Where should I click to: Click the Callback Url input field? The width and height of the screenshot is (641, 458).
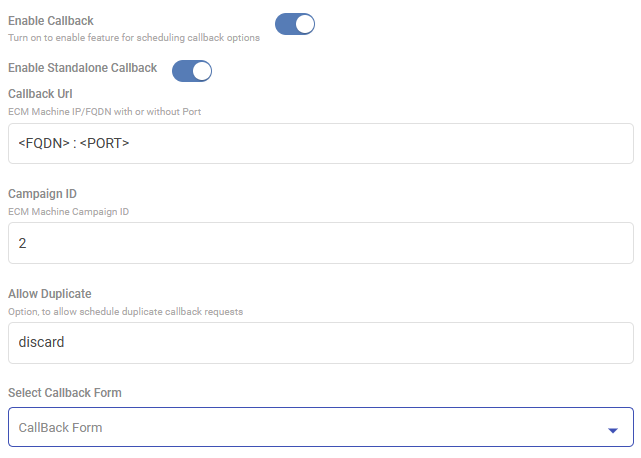click(320, 144)
